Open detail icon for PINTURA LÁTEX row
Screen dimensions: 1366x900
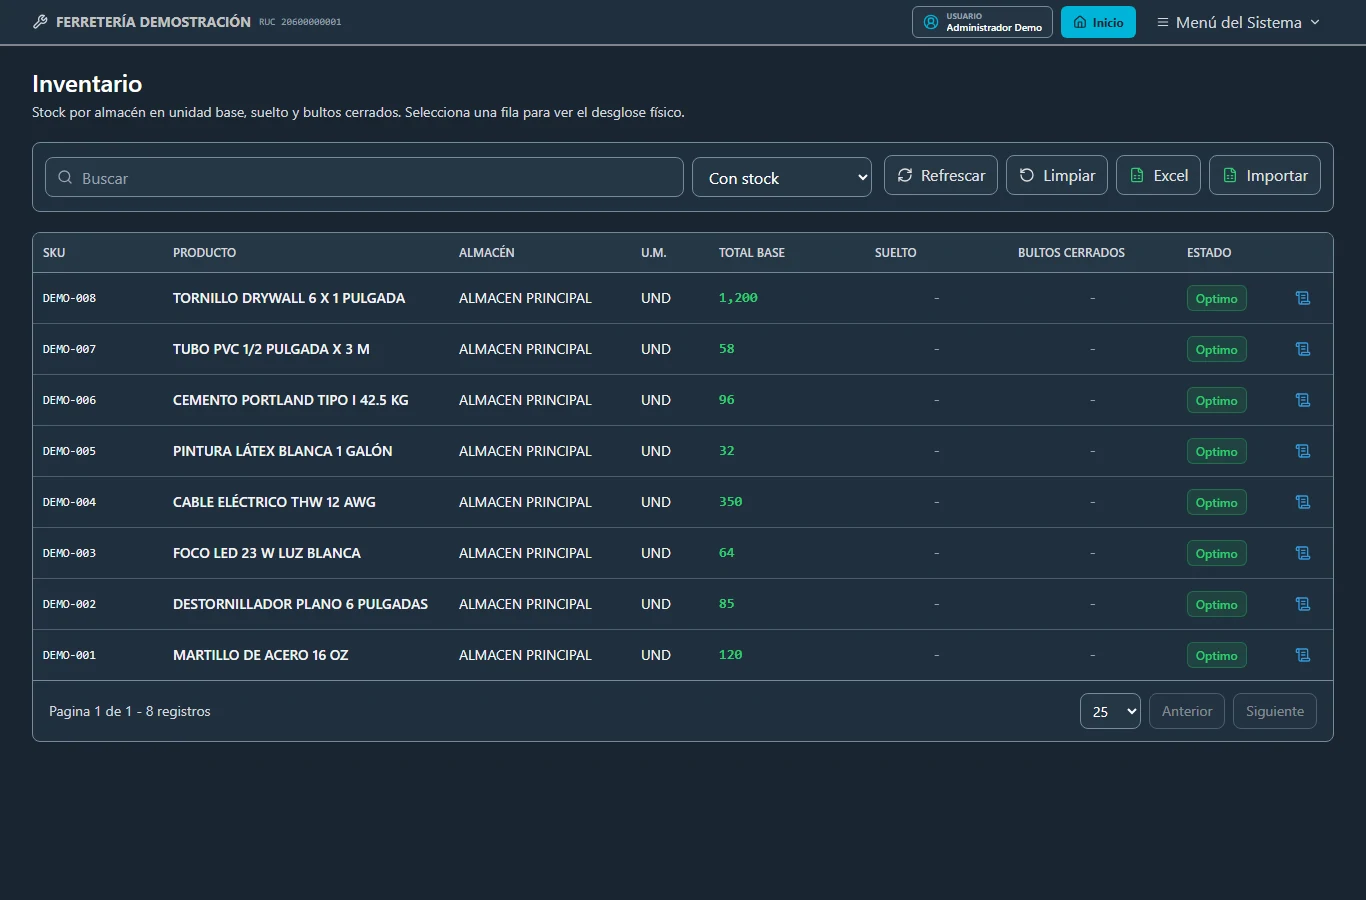click(1302, 451)
